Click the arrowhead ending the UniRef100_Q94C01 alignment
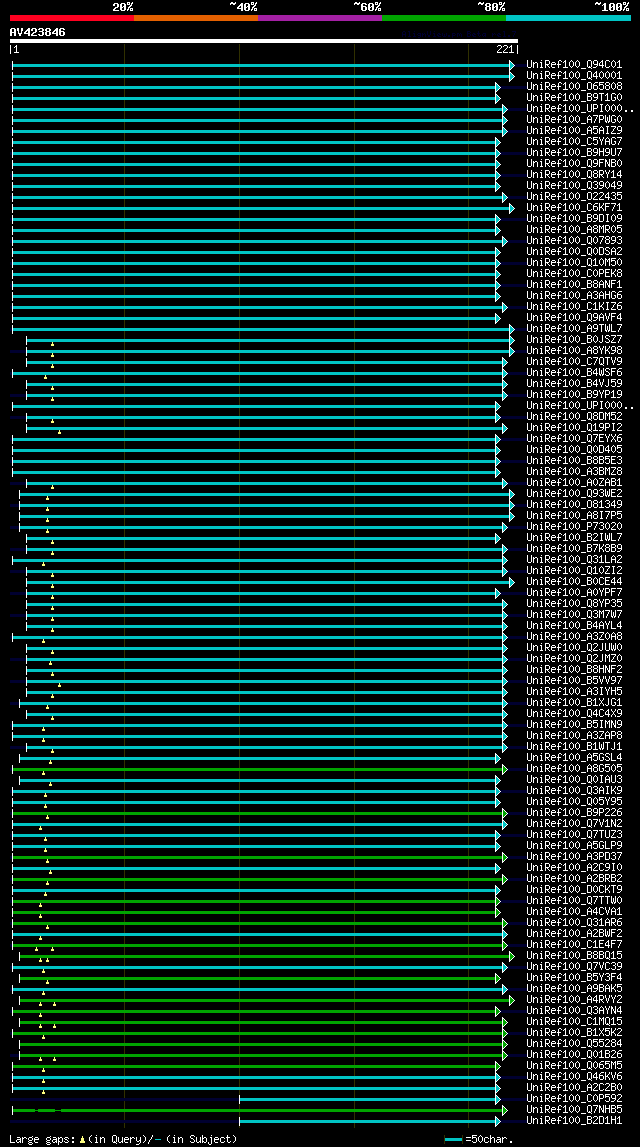Image resolution: width=640 pixels, height=1147 pixels. pyautogui.click(x=512, y=65)
